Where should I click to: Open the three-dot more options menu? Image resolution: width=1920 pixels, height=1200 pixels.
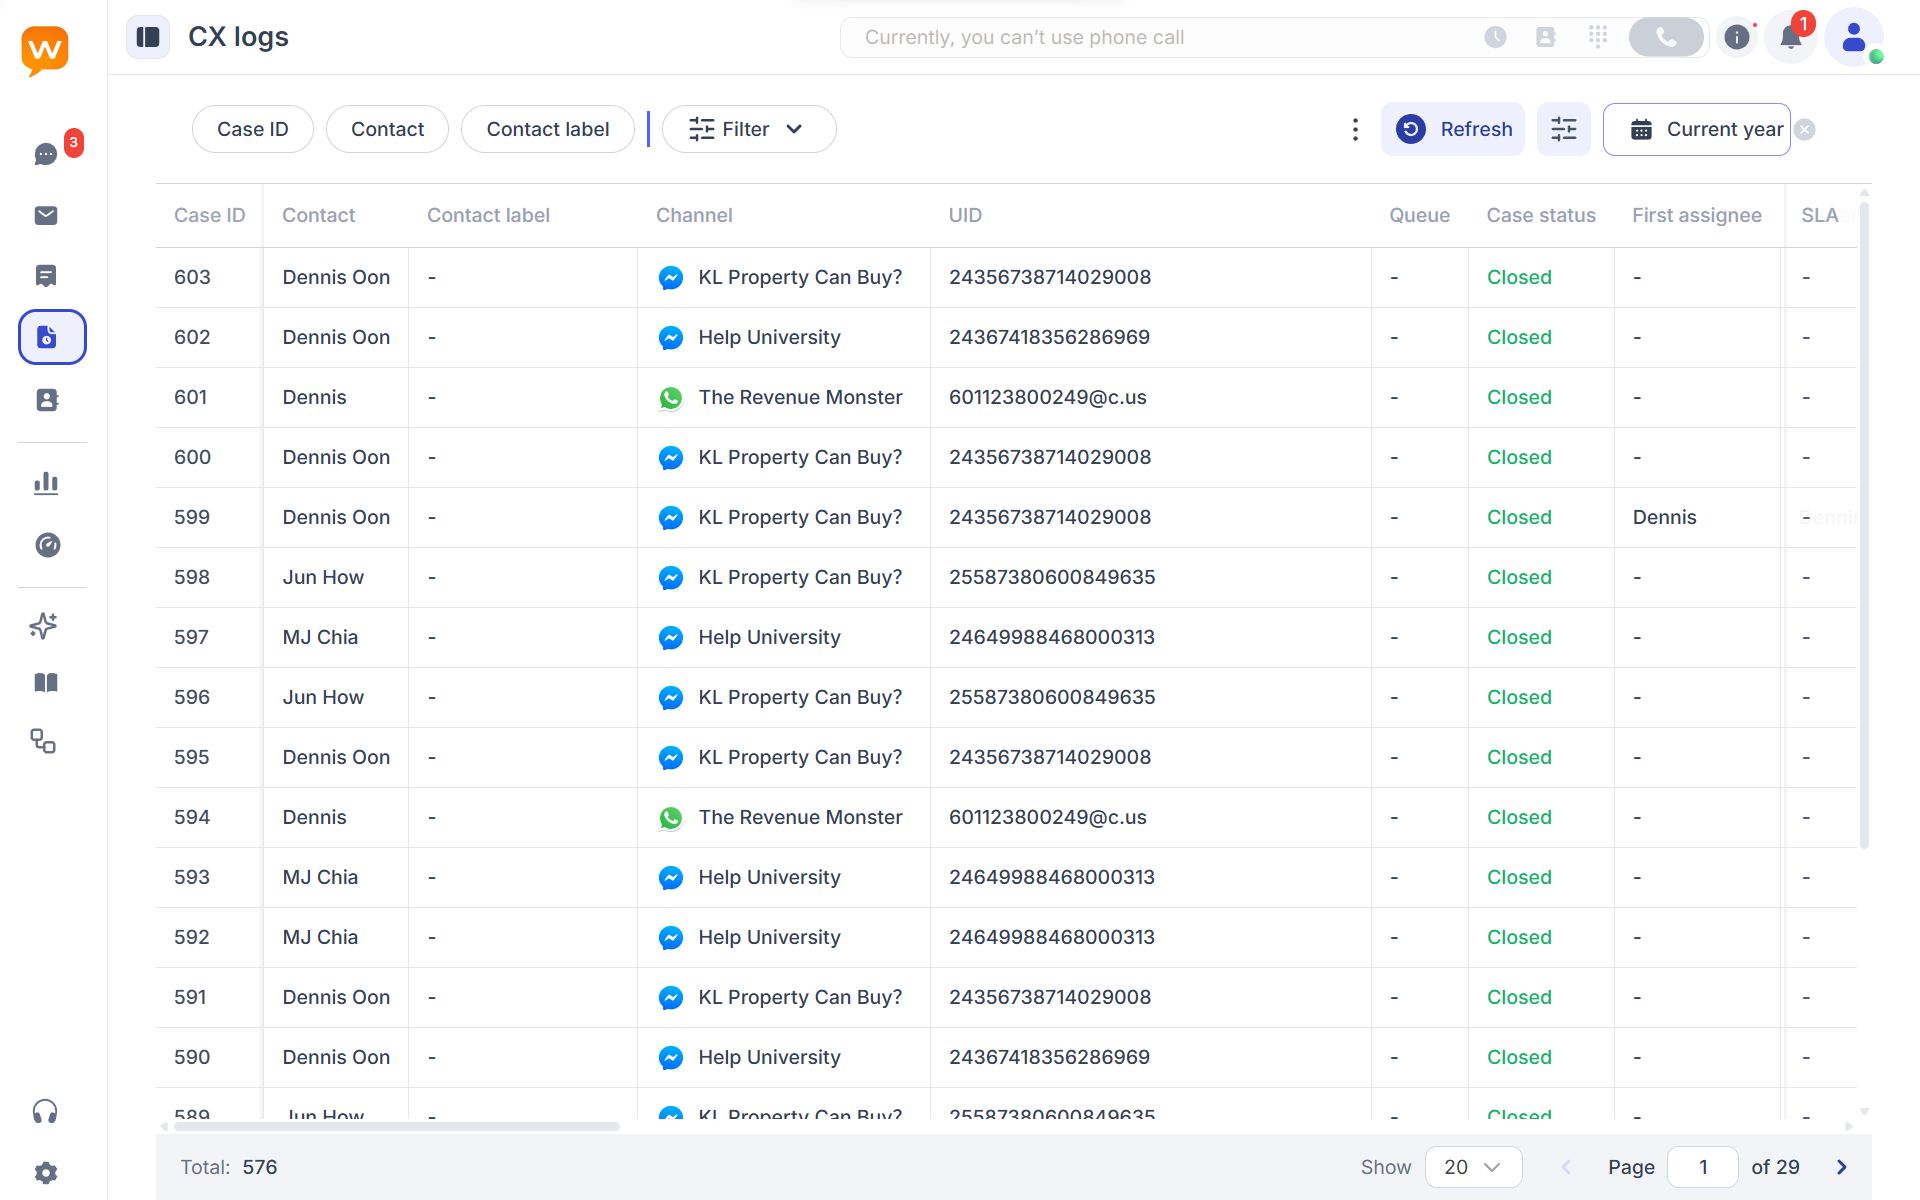coord(1355,129)
